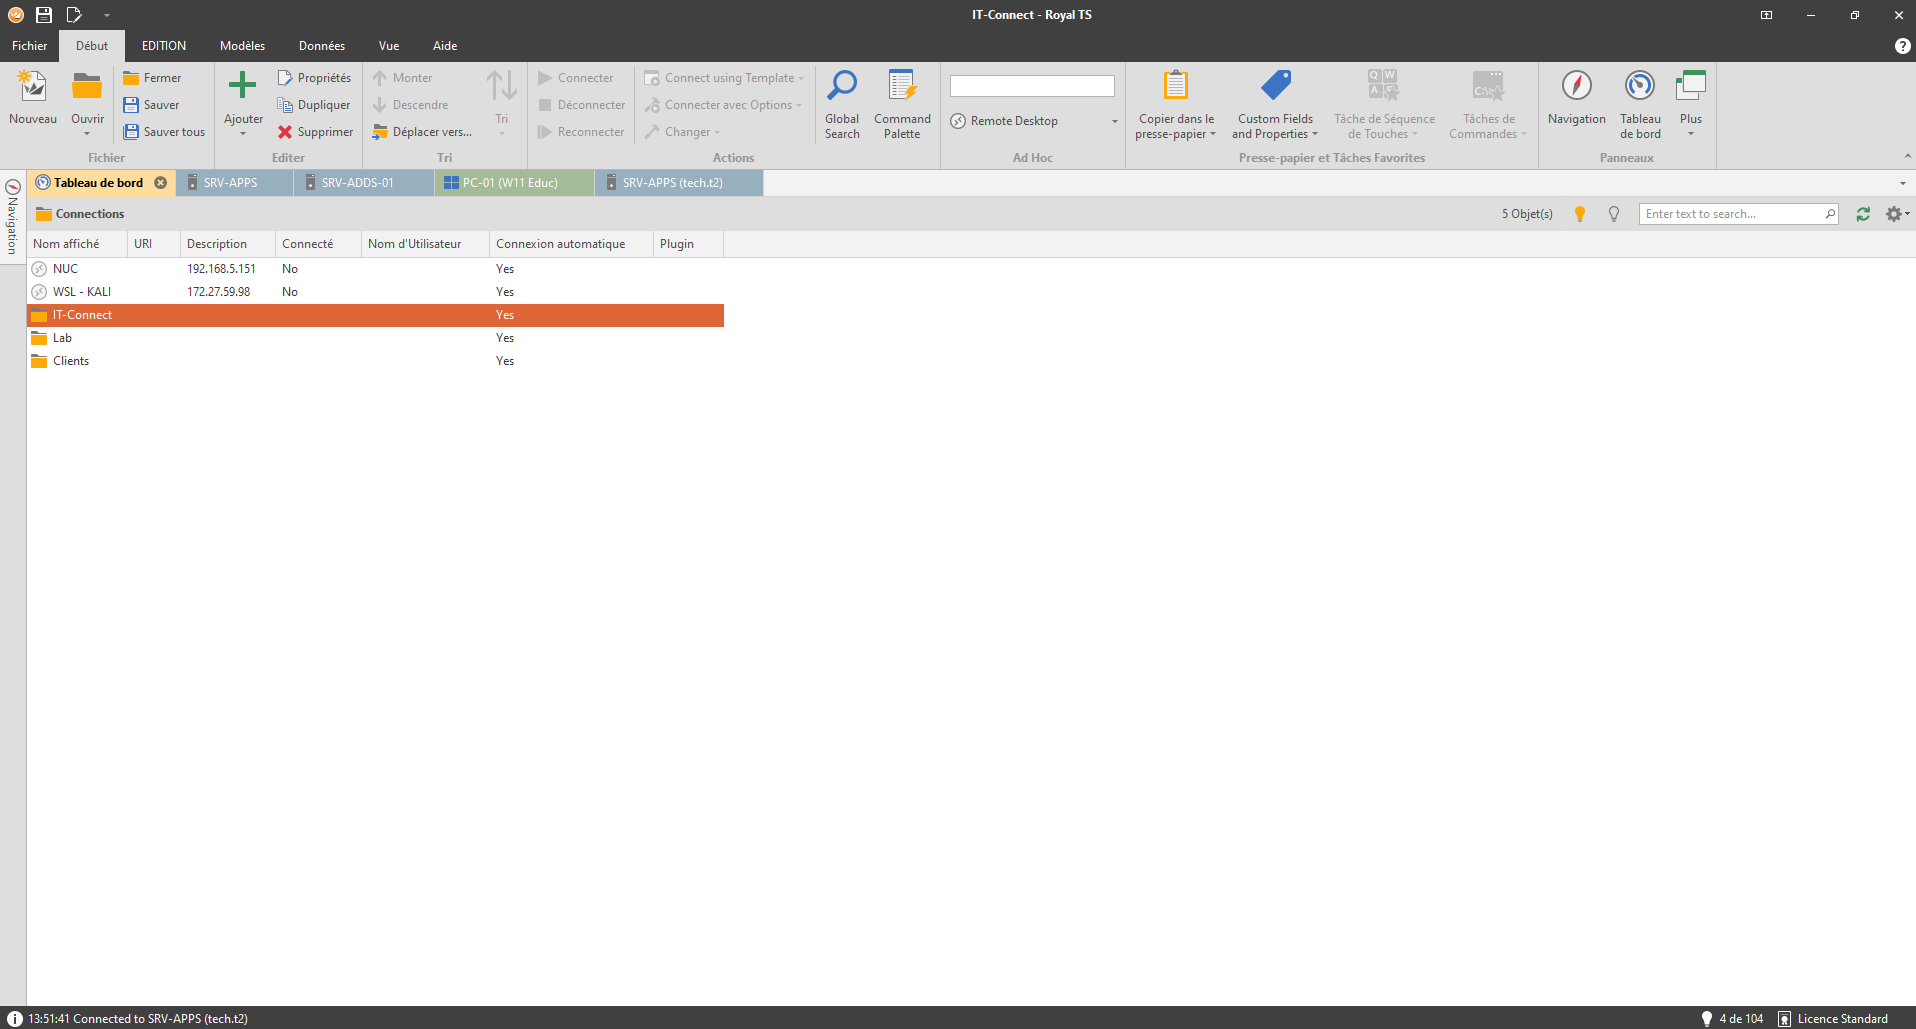Refresh the connections list
This screenshot has width=1916, height=1029.
[x=1863, y=214]
